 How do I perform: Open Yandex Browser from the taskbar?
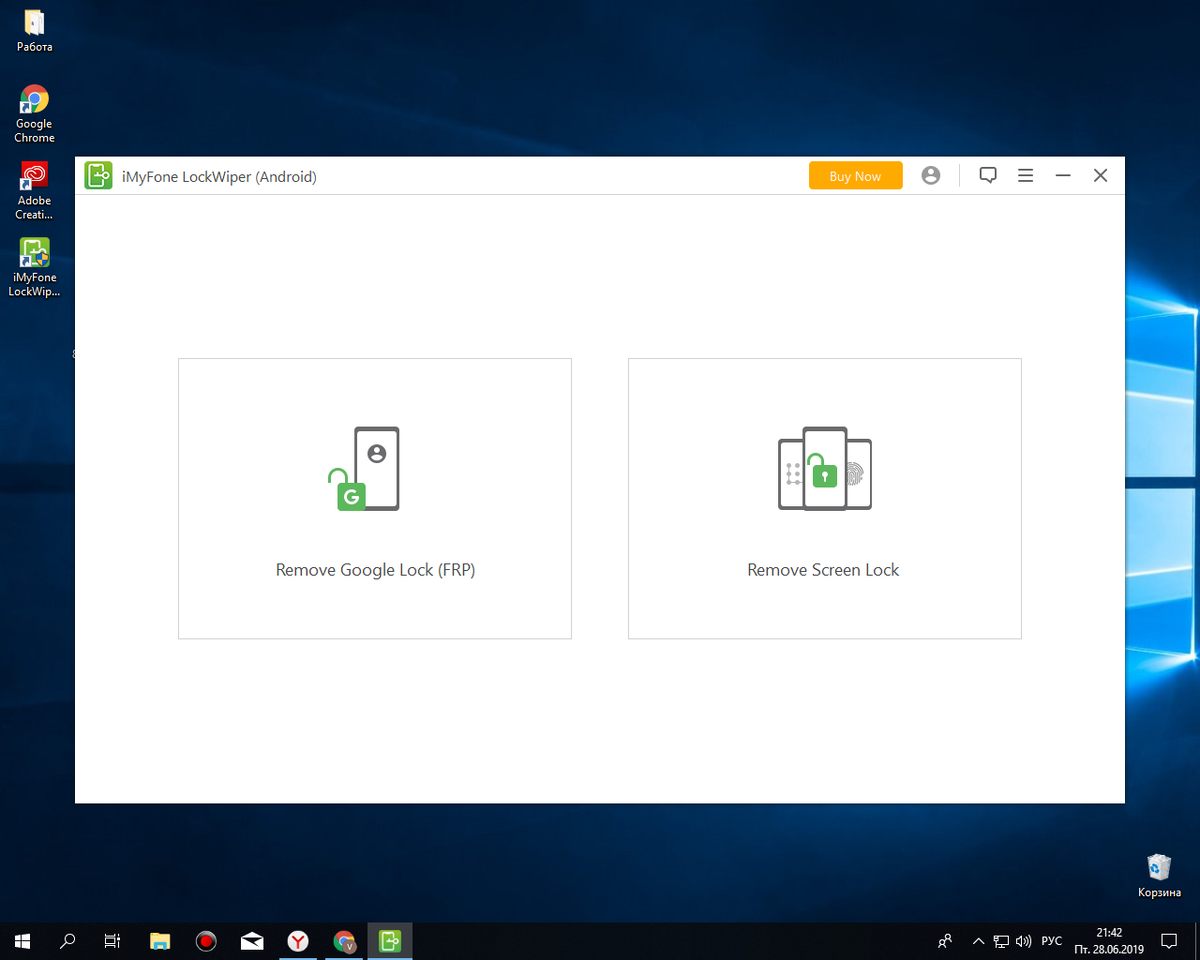click(298, 941)
